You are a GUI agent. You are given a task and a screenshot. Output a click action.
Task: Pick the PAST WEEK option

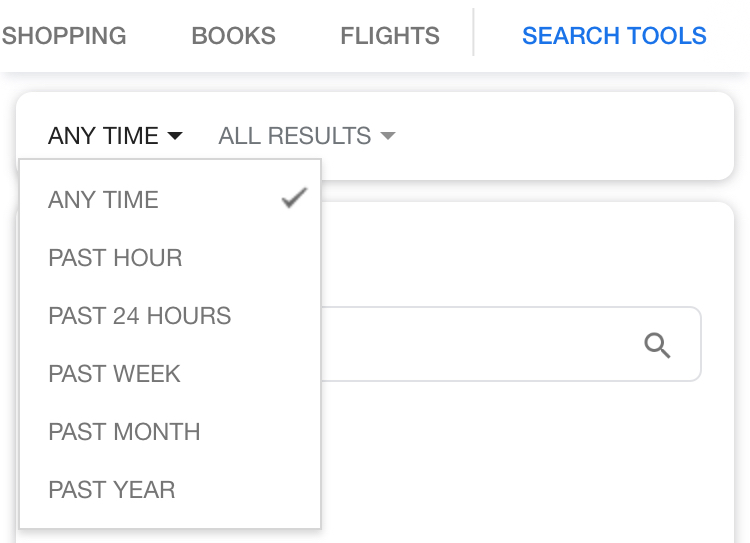[114, 374]
